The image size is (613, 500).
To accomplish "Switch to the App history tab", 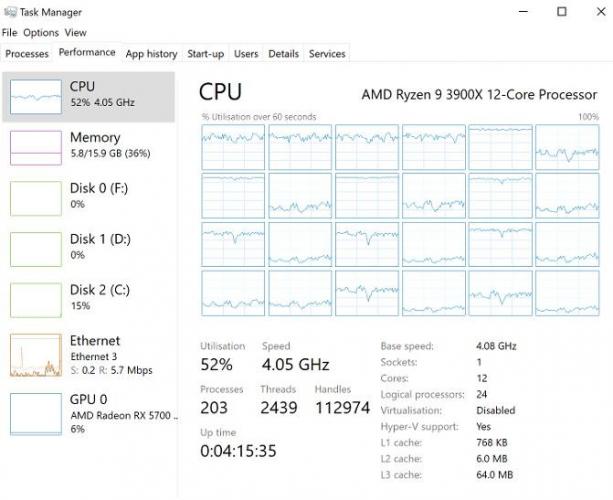I will click(151, 54).
